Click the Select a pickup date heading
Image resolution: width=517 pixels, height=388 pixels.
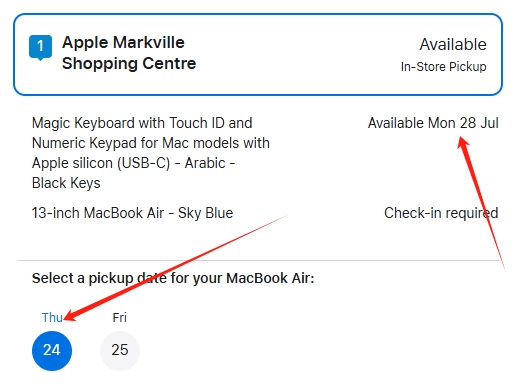click(x=173, y=278)
